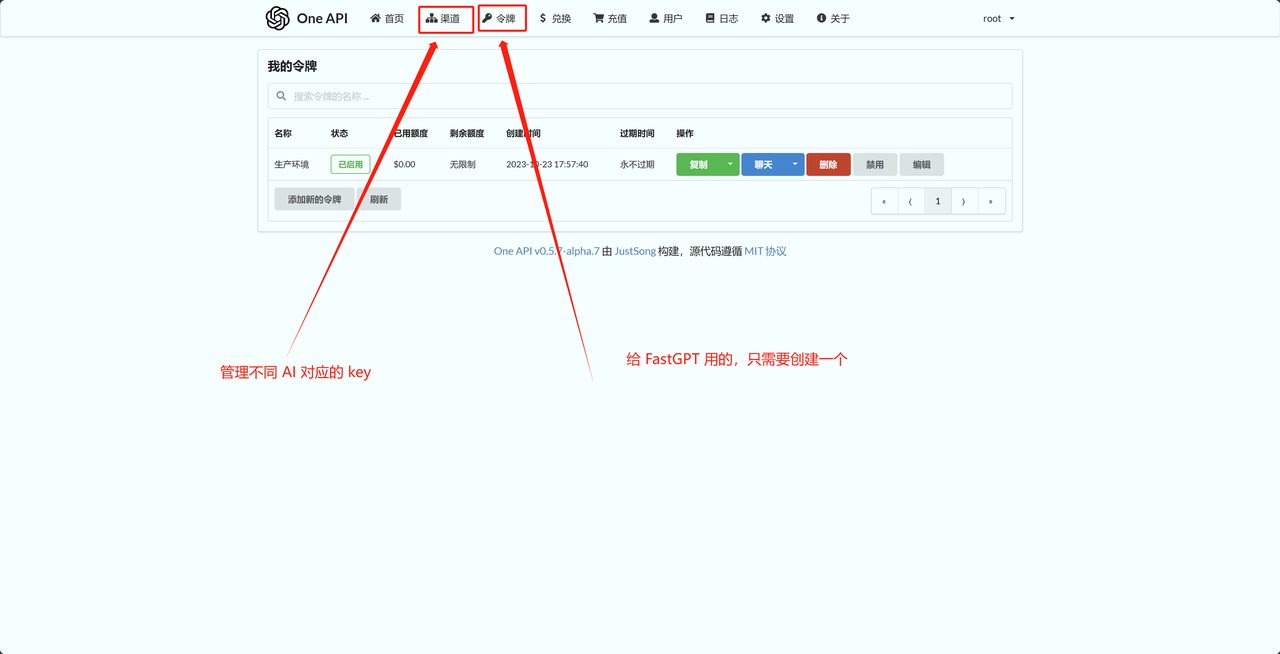1280x654 pixels.
Task: Click 添加新的令牌 to add a token
Action: pos(314,199)
